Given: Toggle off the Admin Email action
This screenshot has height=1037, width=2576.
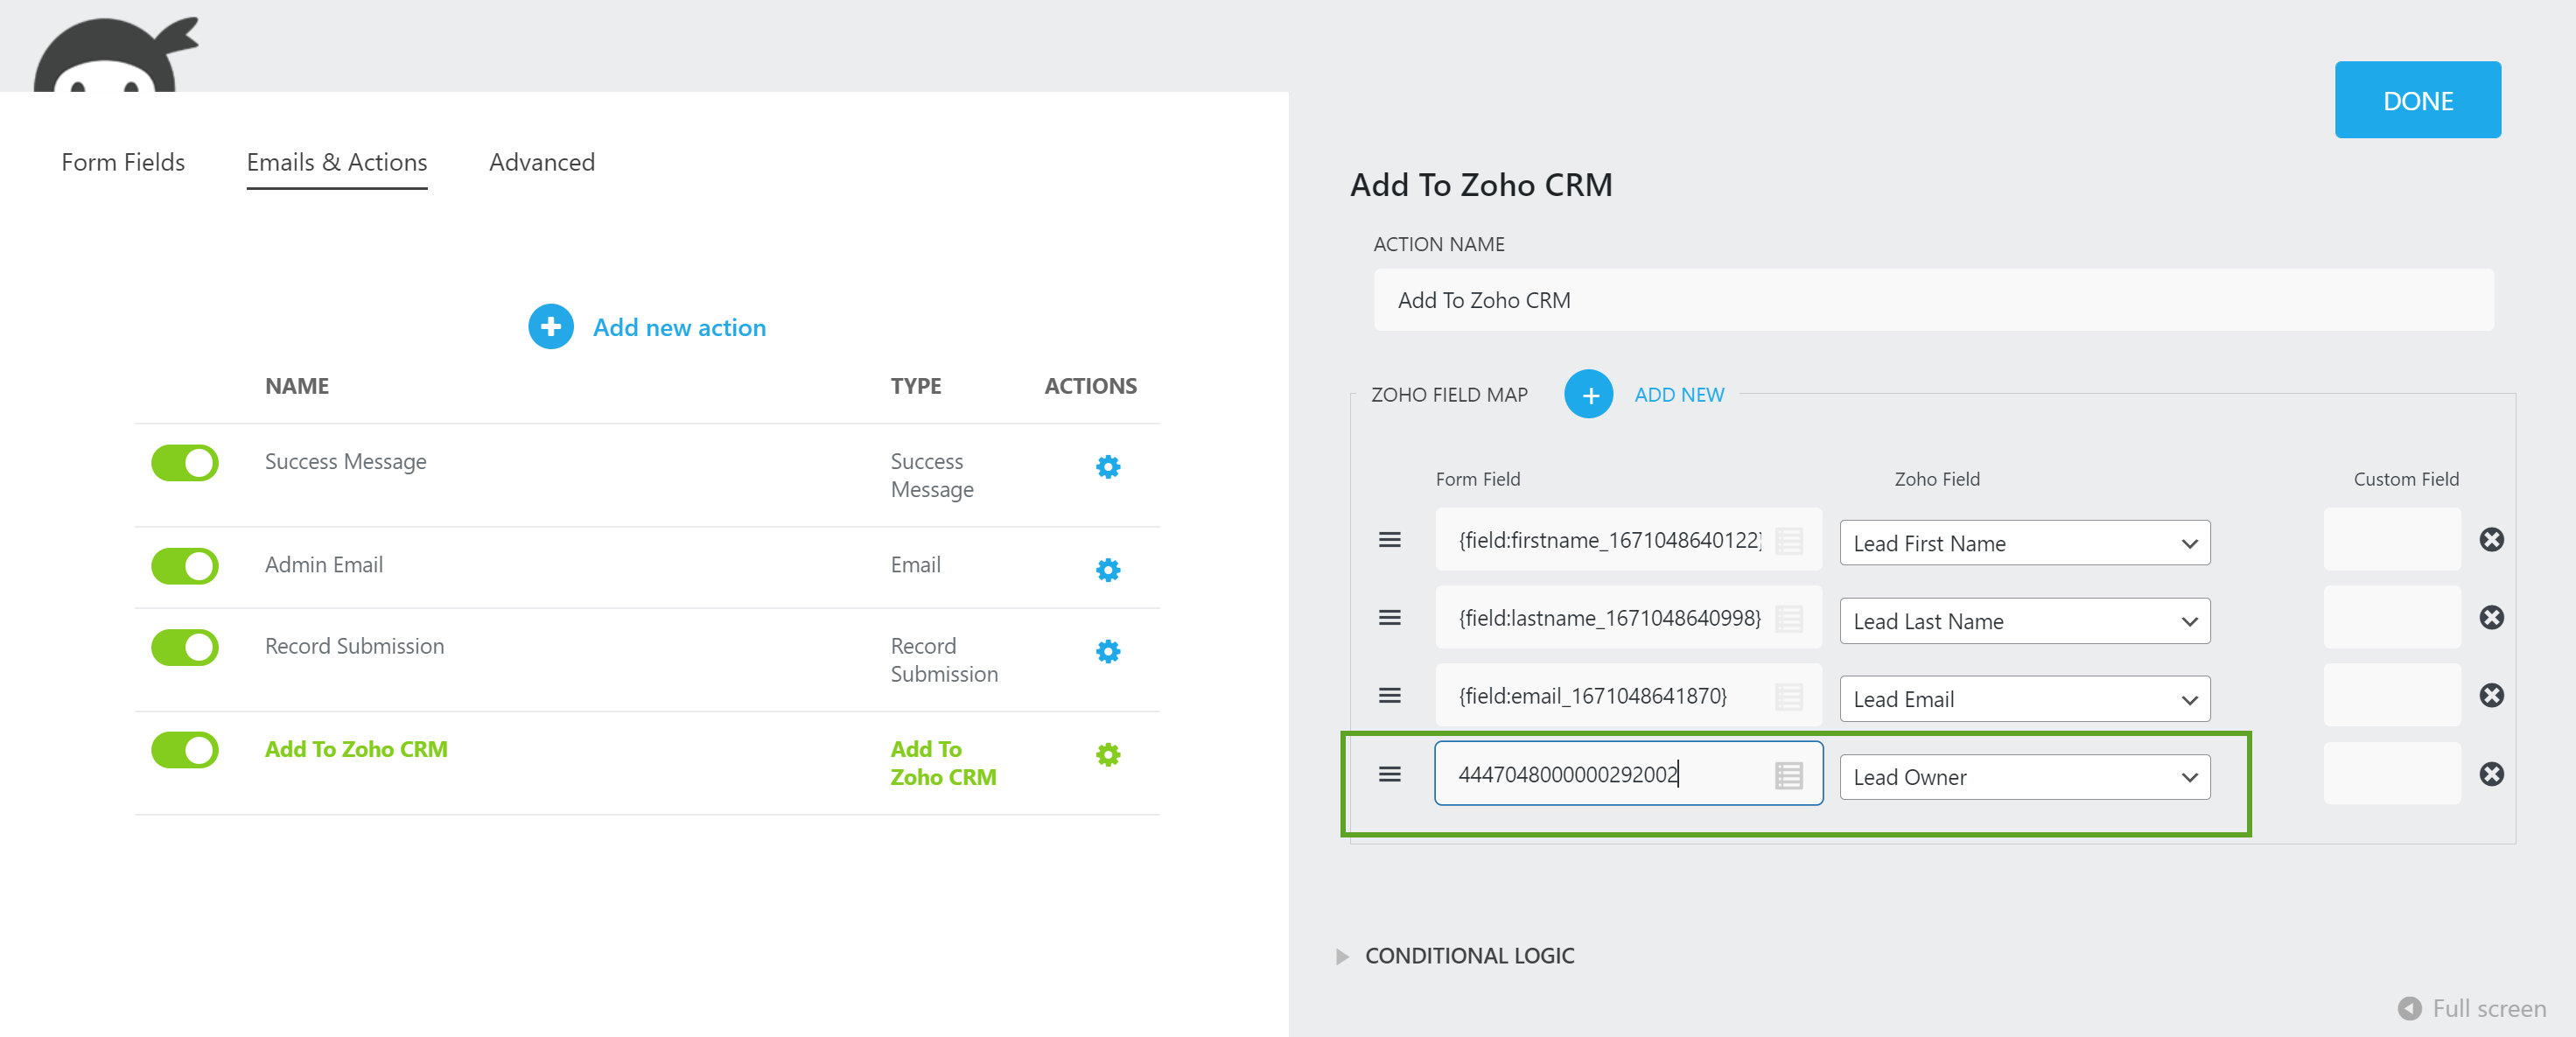Looking at the screenshot, I should [x=185, y=566].
